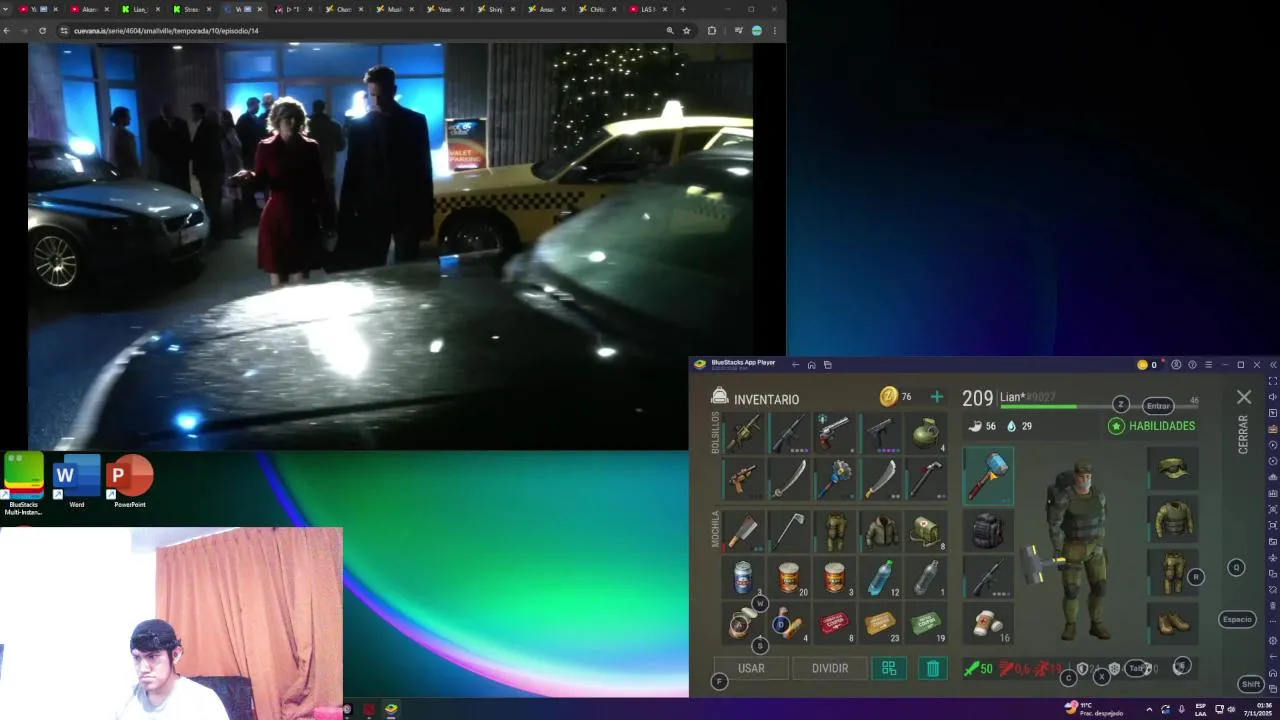The image size is (1280, 720).
Task: Click the sort inventory grid button
Action: (889, 668)
